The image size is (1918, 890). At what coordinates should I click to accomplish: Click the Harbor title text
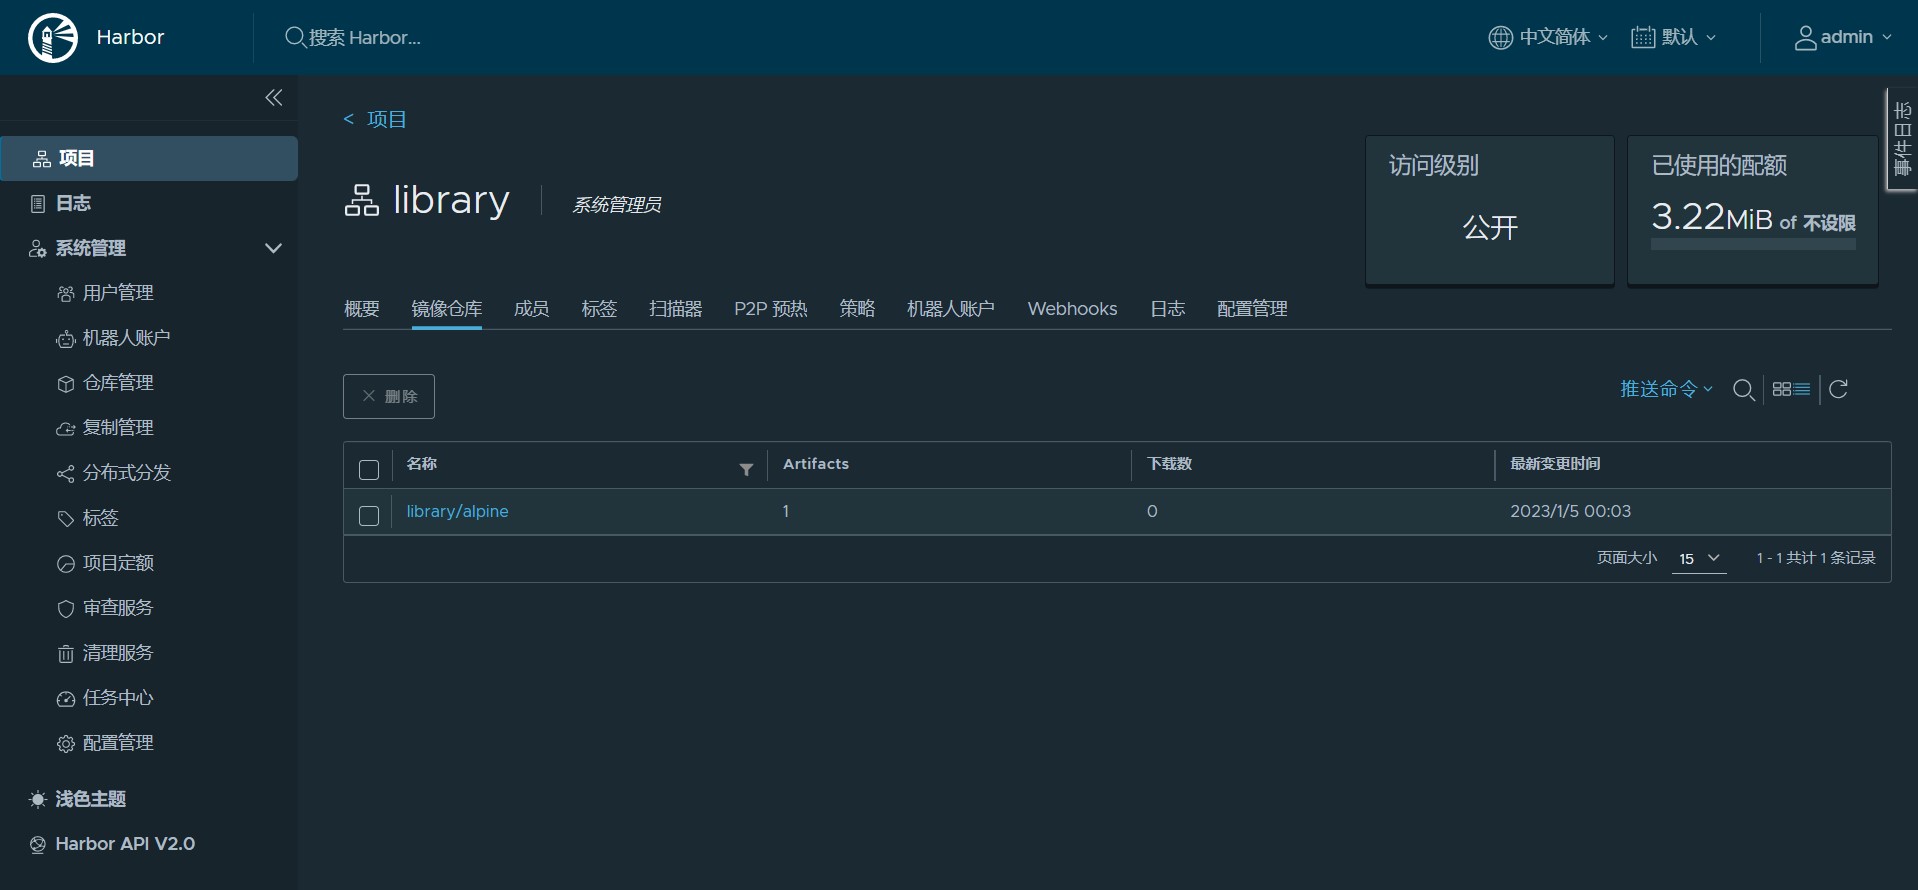pos(130,37)
